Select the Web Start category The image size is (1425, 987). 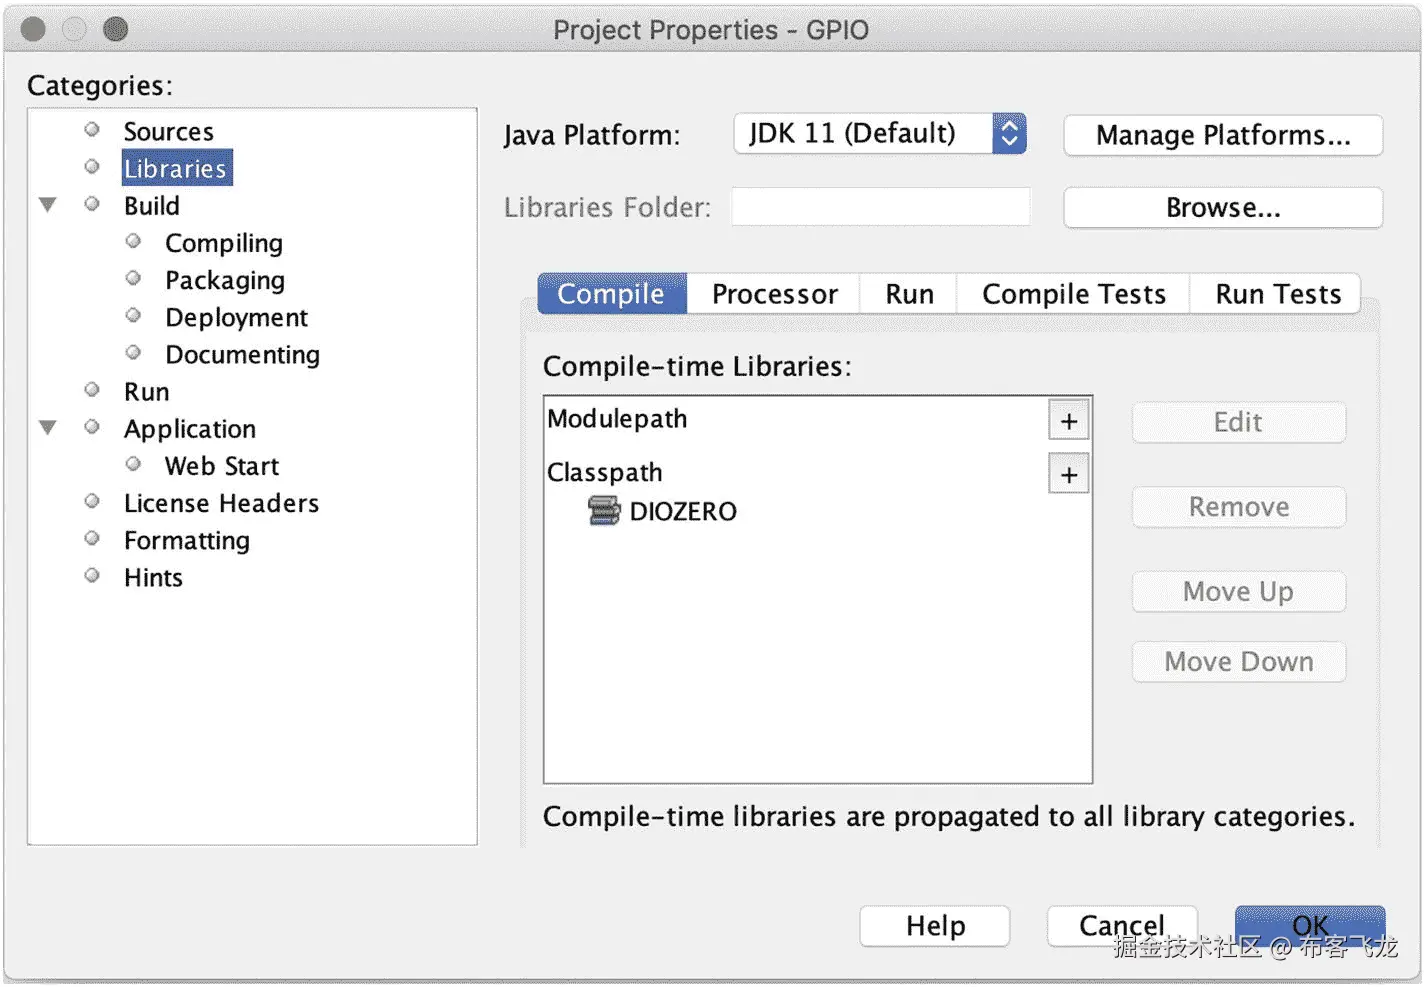pyautogui.click(x=221, y=466)
